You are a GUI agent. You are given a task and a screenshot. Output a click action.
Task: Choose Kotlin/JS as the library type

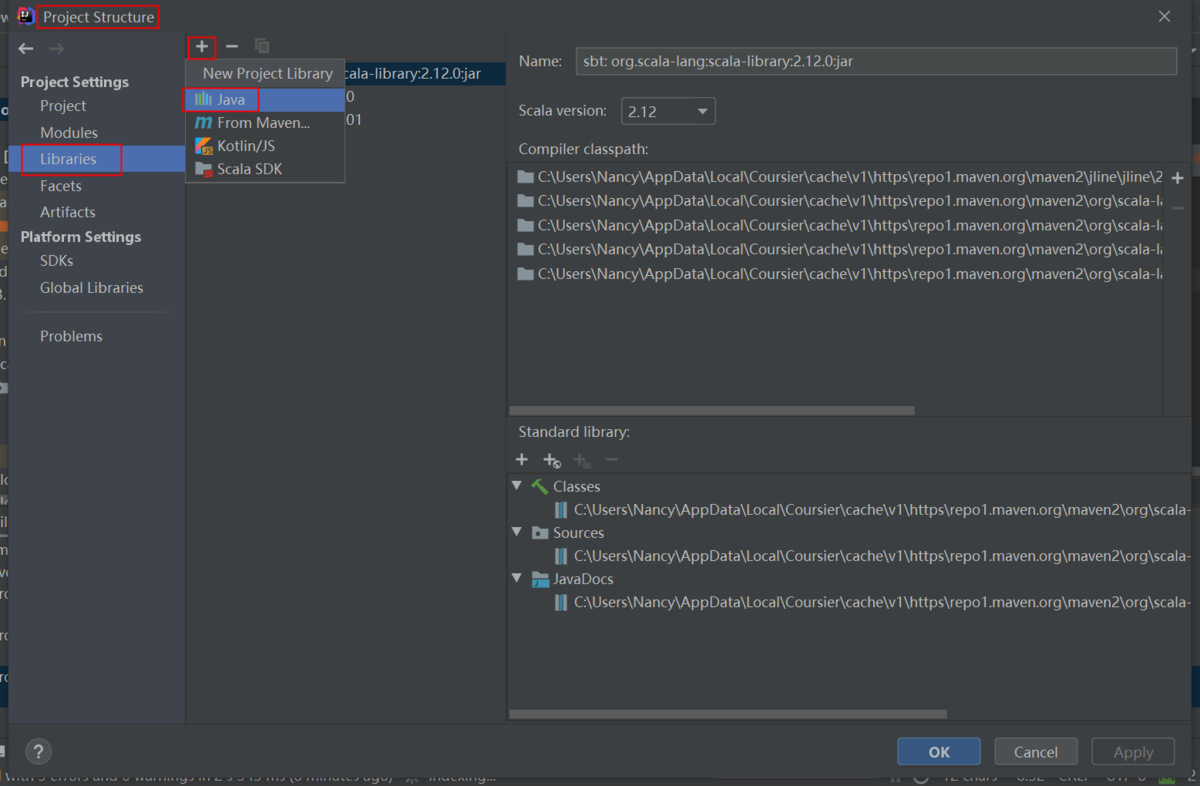tap(265, 146)
